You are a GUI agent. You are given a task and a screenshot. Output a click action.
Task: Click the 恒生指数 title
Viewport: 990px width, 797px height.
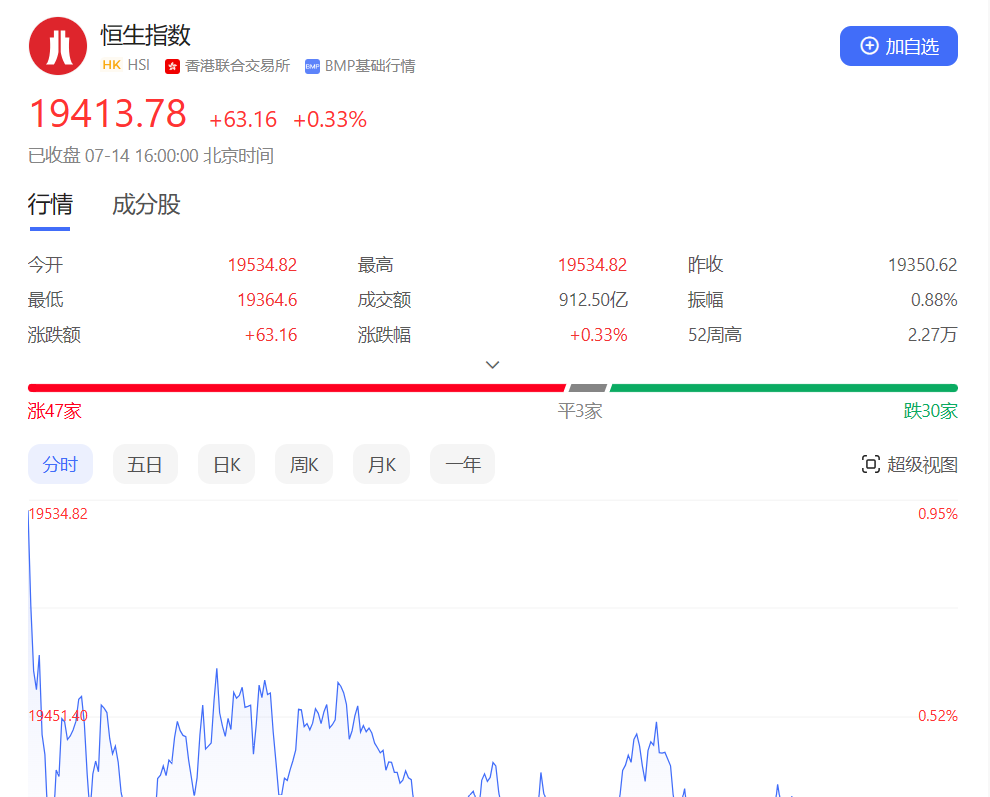(x=145, y=35)
